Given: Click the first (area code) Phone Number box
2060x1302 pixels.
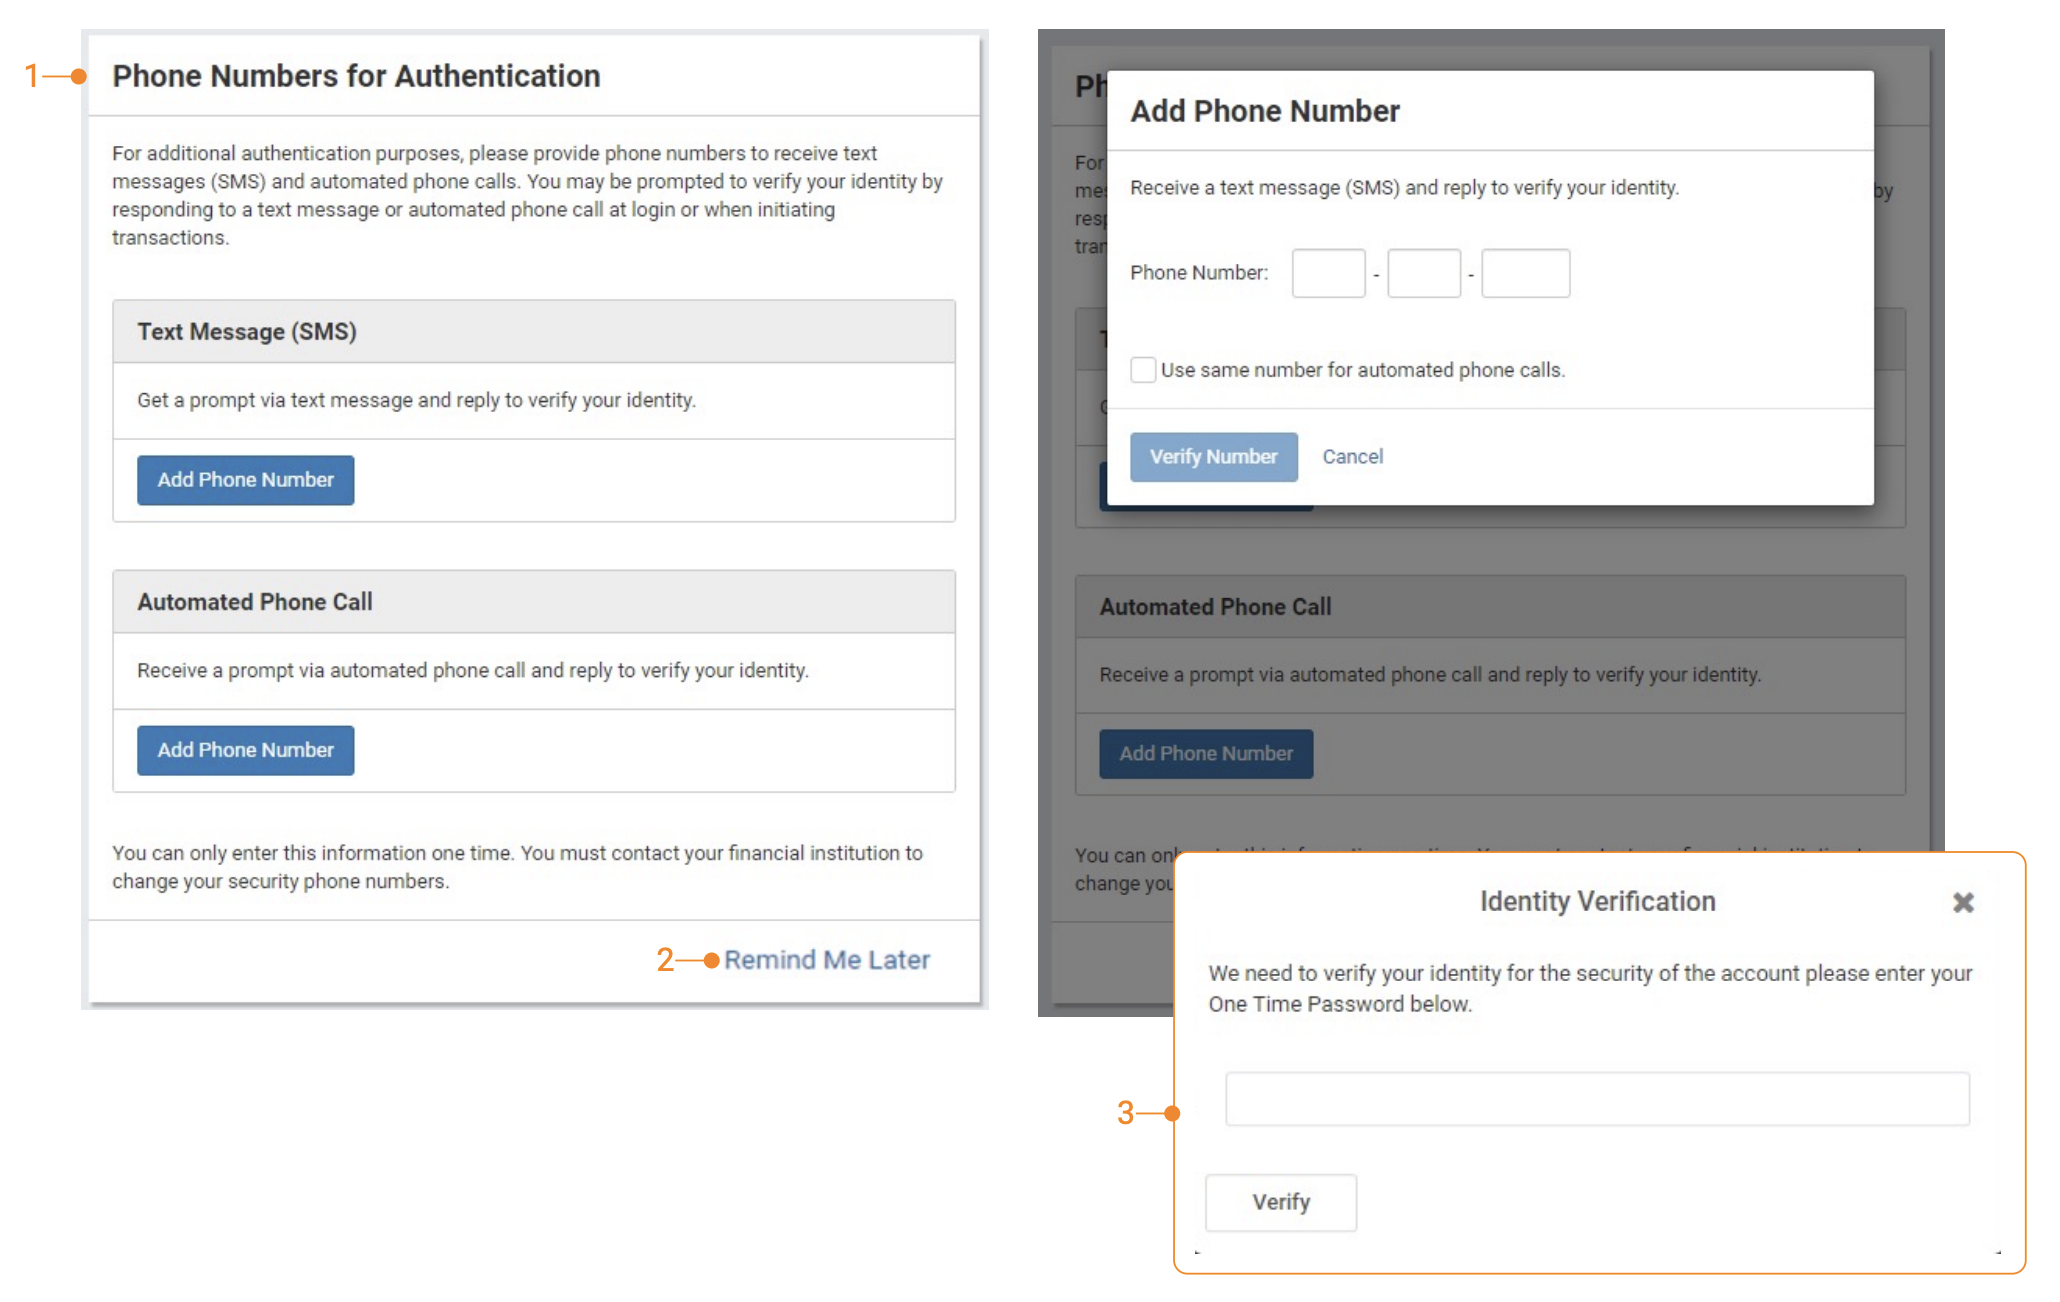Looking at the screenshot, I should pyautogui.click(x=1328, y=273).
